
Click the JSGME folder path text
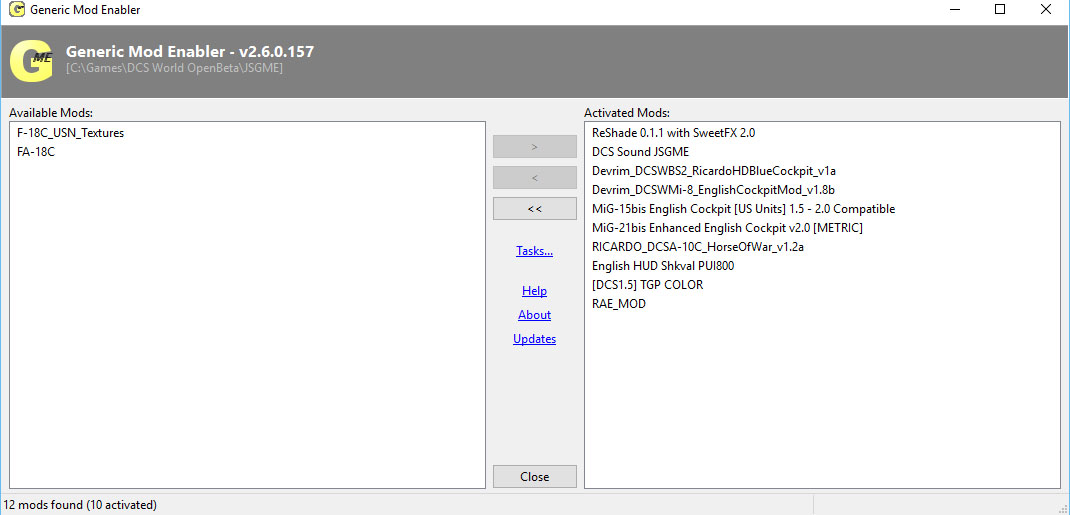[x=175, y=68]
